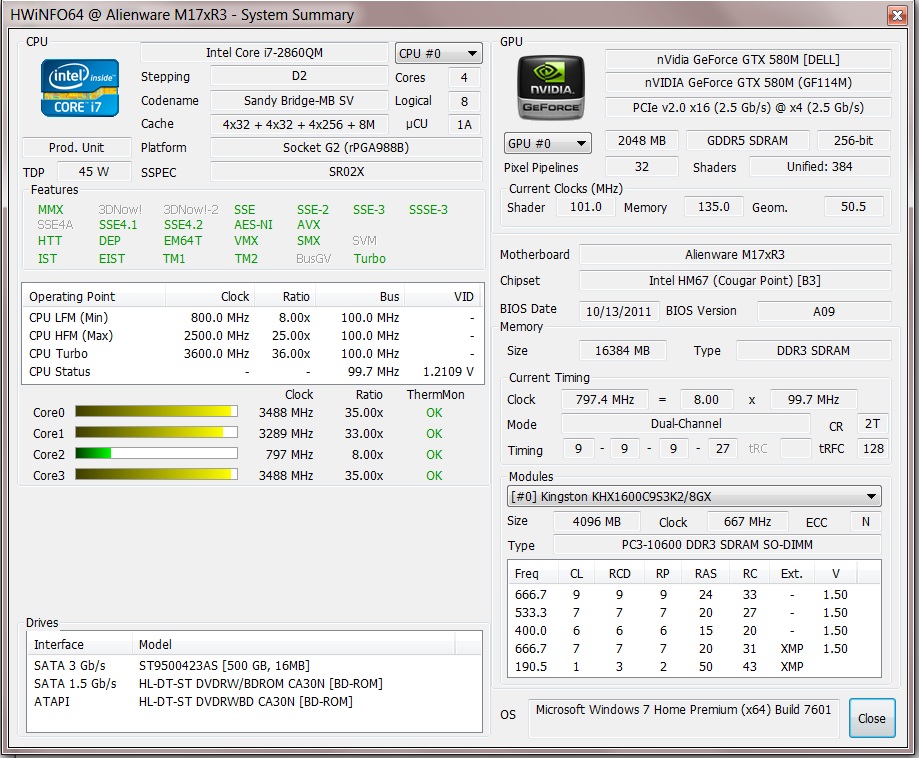Click the RAS column header
Image resolution: width=919 pixels, height=758 pixels.
click(x=706, y=573)
